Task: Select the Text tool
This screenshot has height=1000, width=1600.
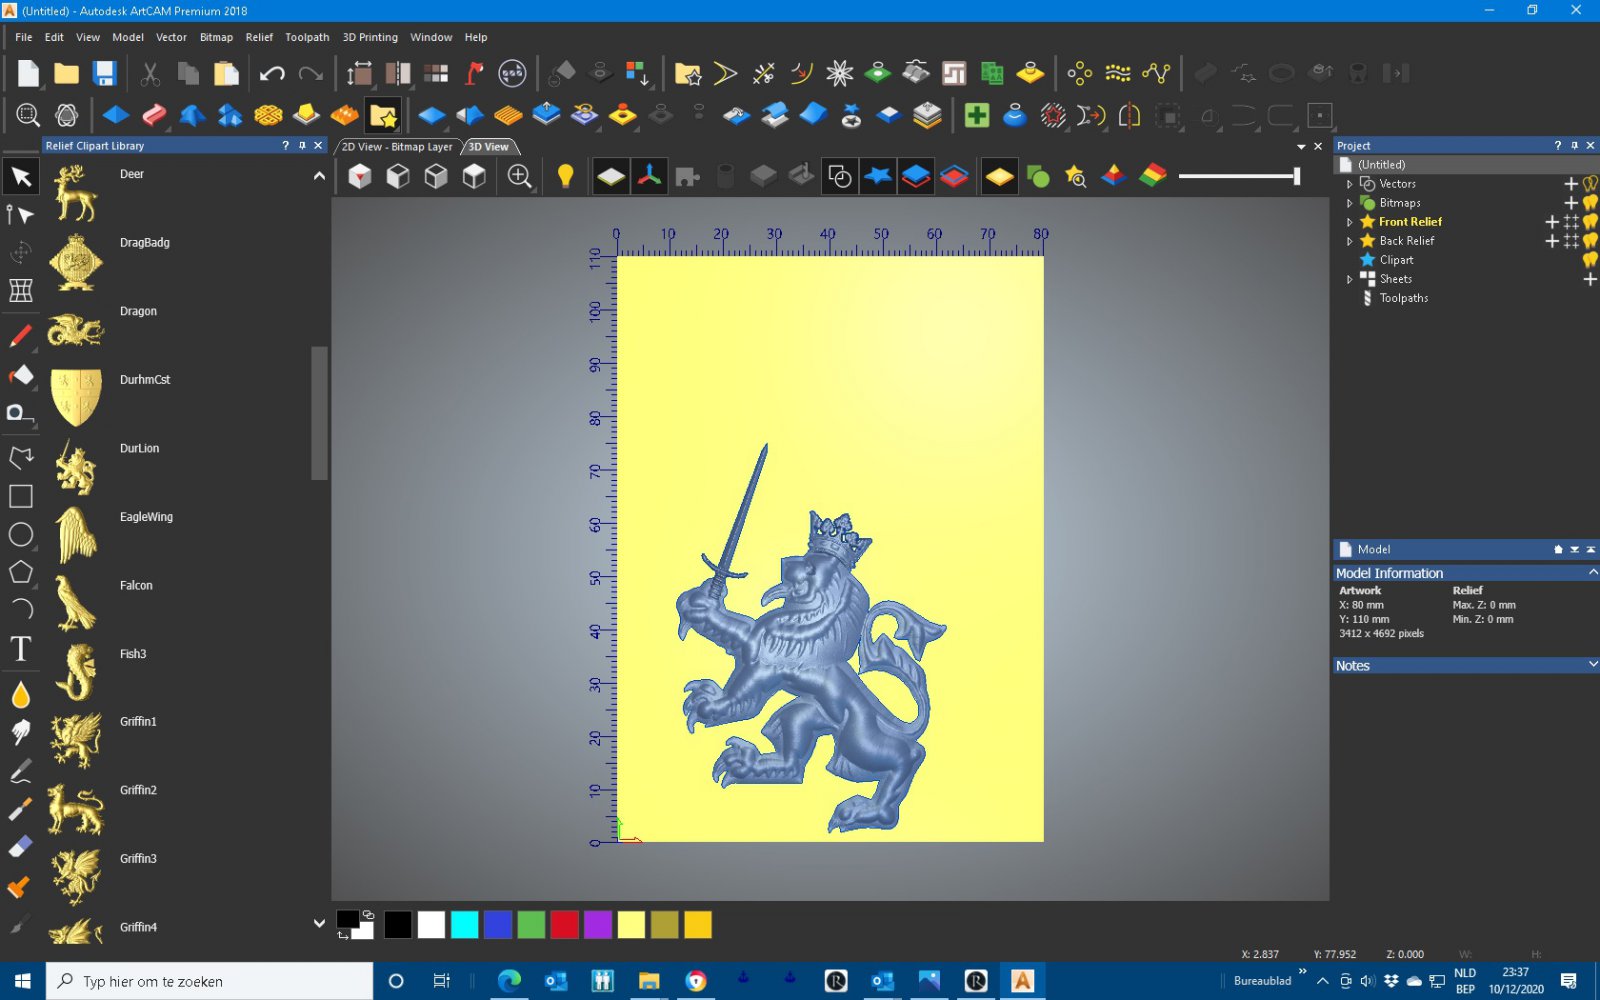Action: [x=20, y=649]
